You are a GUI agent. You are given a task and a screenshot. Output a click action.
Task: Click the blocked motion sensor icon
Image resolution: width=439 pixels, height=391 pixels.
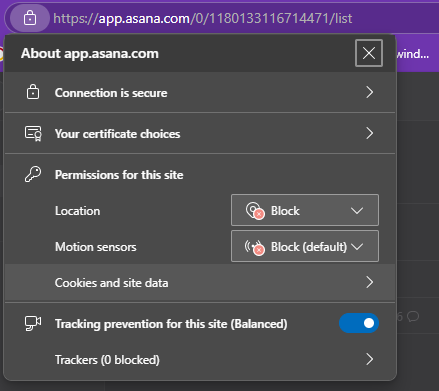[x=255, y=247]
